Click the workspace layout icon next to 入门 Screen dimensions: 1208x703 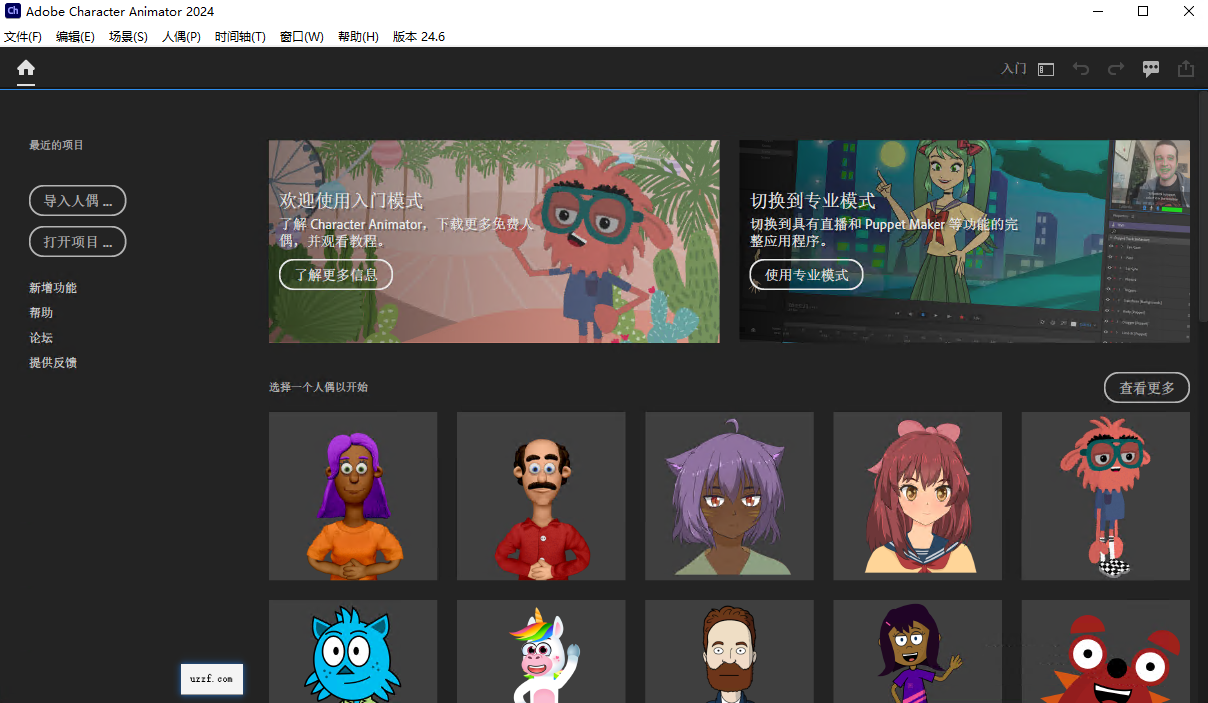tap(1044, 68)
